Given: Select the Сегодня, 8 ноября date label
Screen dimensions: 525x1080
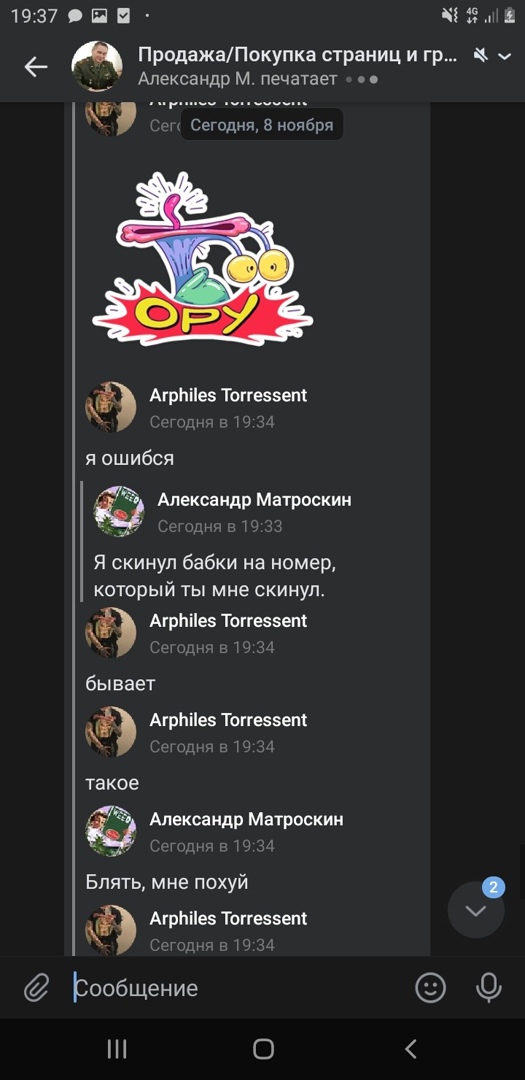Looking at the screenshot, I should click(x=262, y=125).
